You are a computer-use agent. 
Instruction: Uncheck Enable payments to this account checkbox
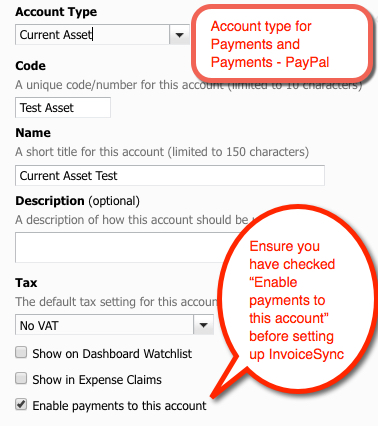(21, 404)
